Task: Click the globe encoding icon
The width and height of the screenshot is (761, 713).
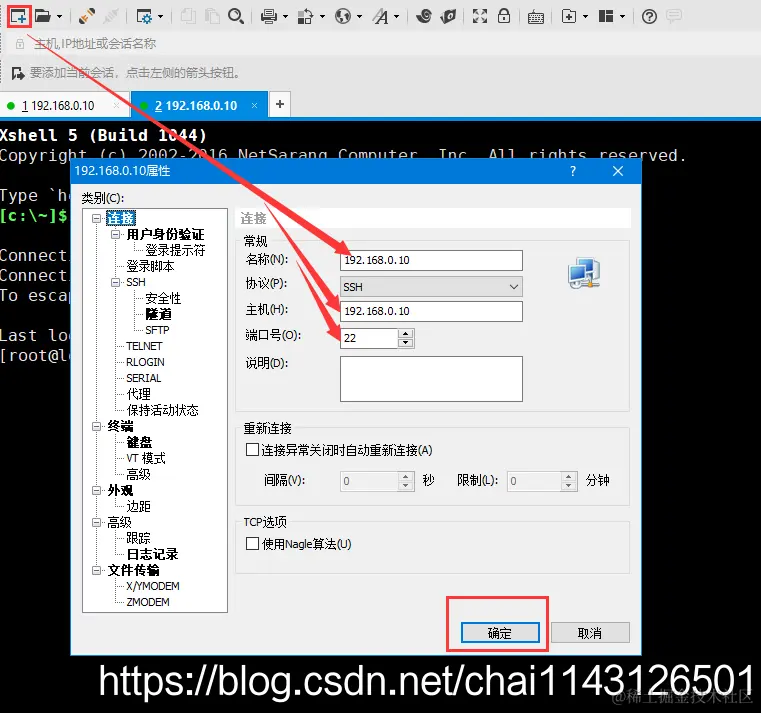Action: (343, 17)
